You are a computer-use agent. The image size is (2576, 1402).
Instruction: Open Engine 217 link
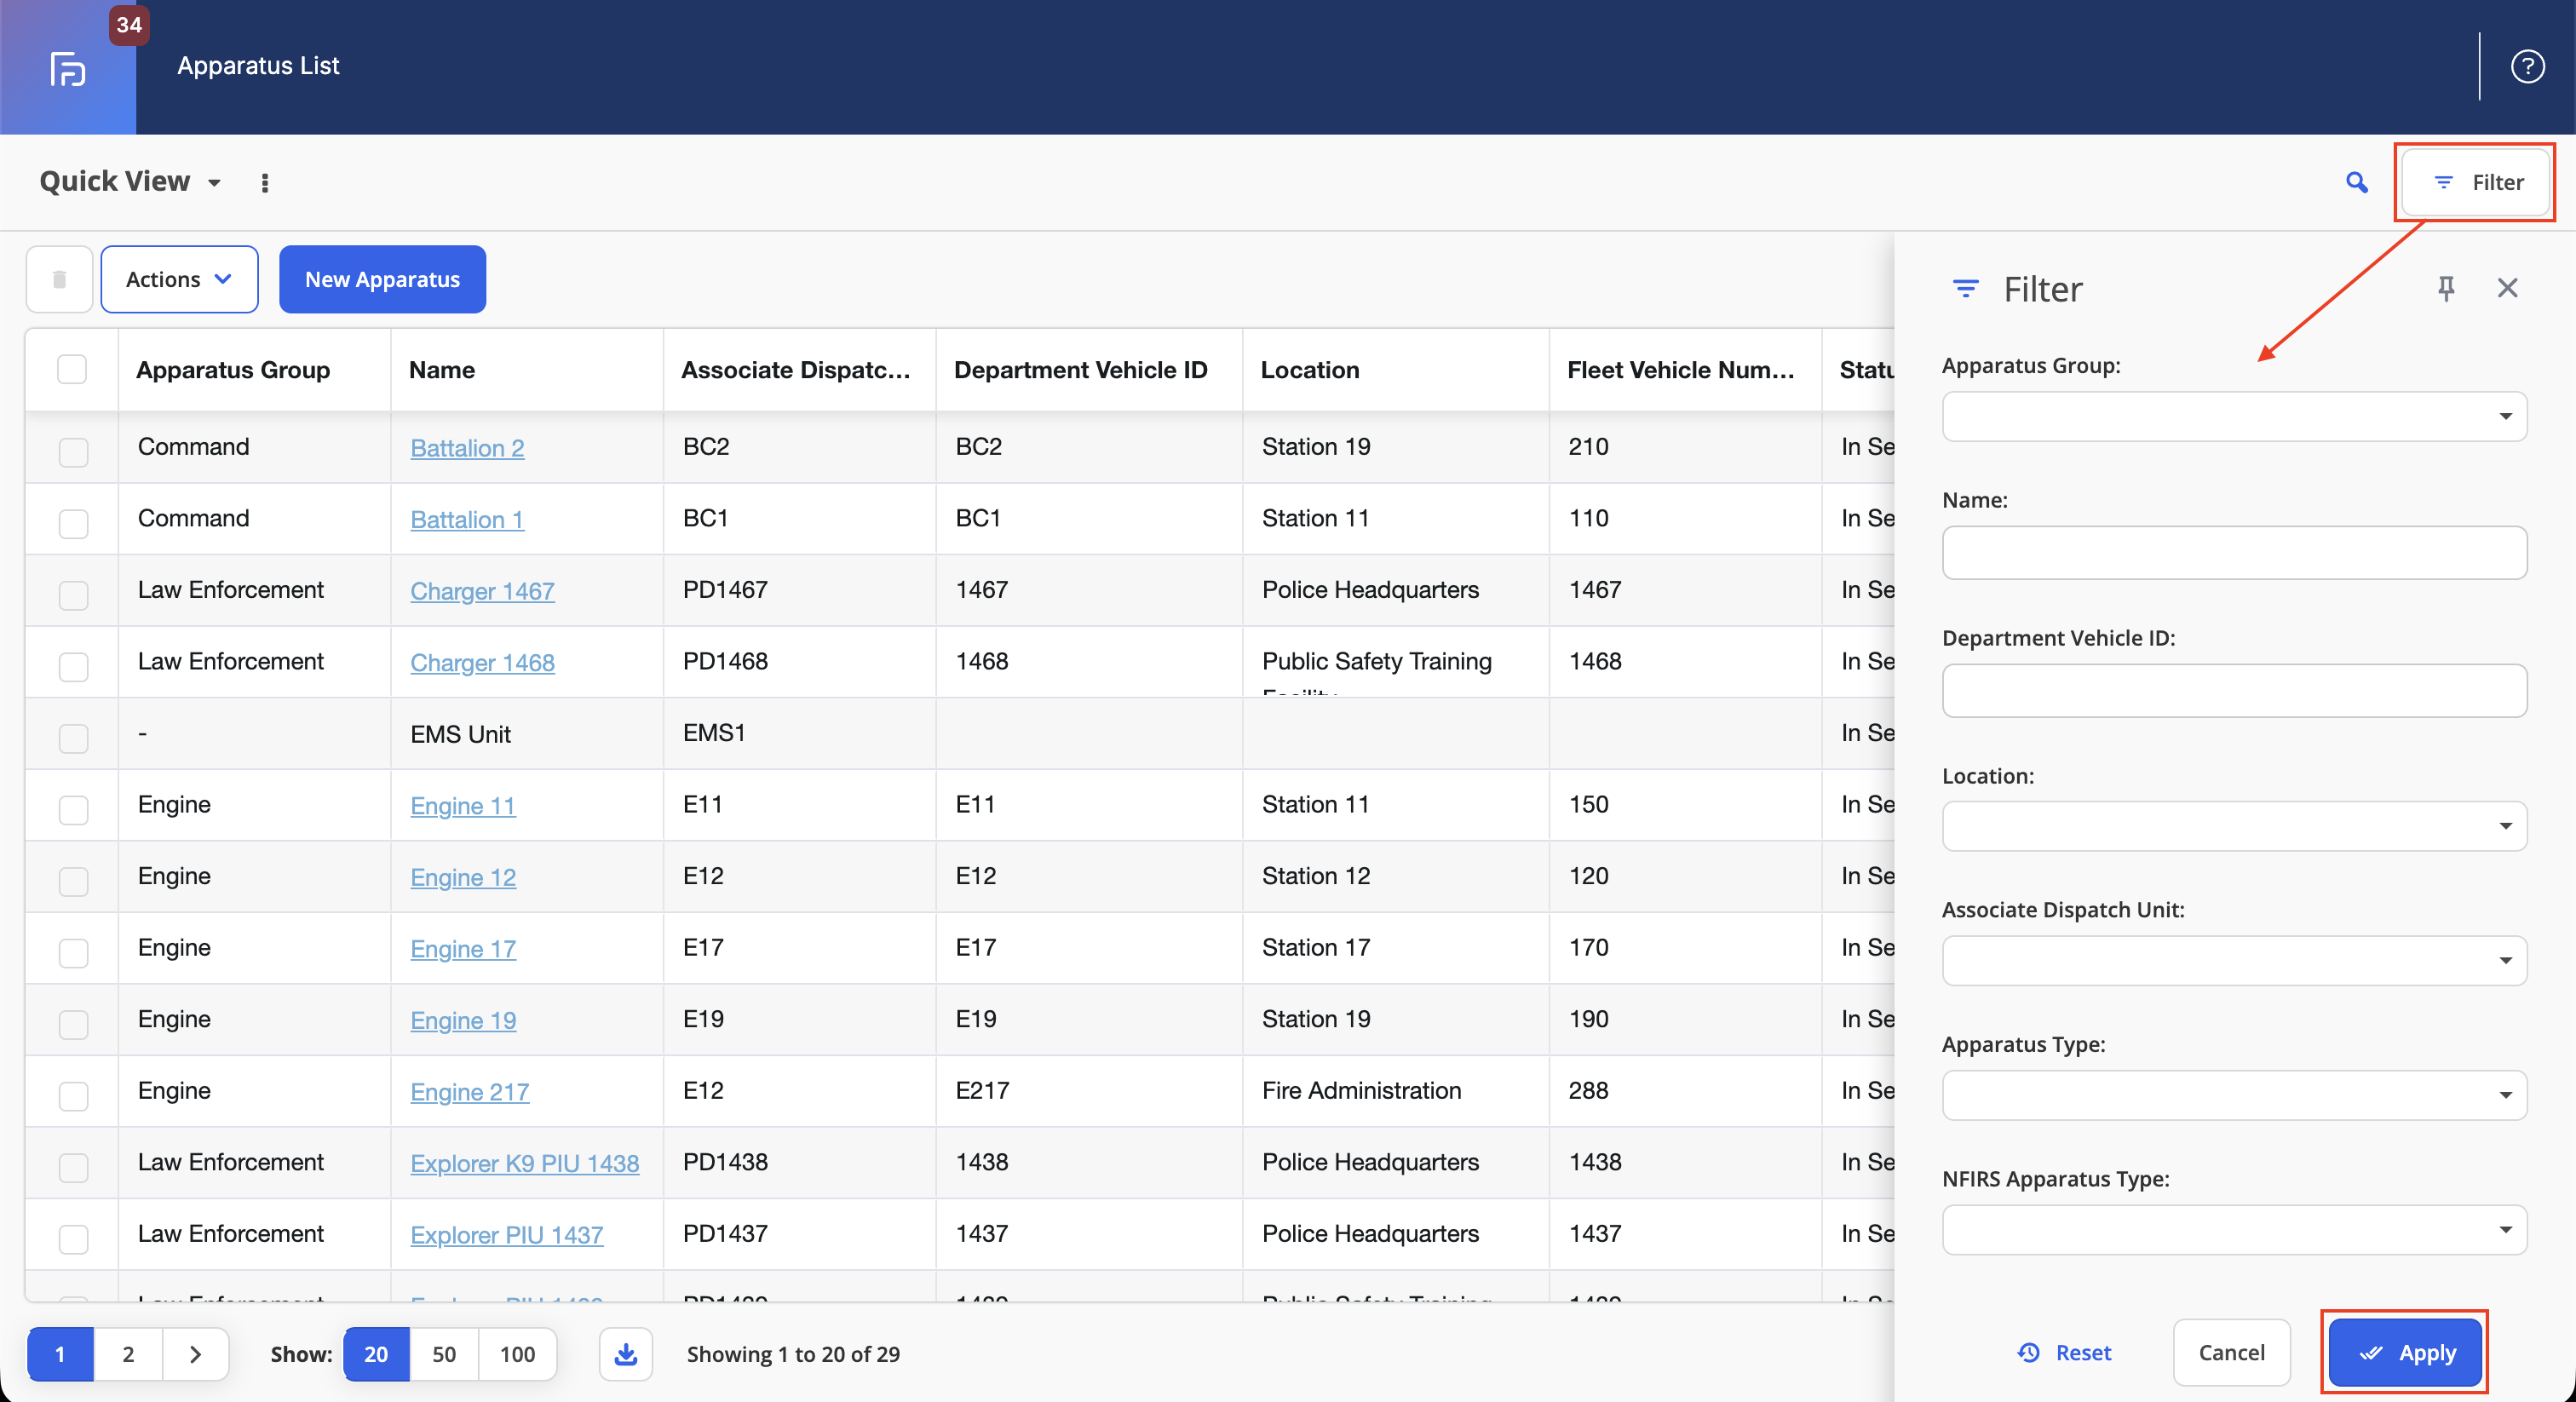pos(470,1092)
